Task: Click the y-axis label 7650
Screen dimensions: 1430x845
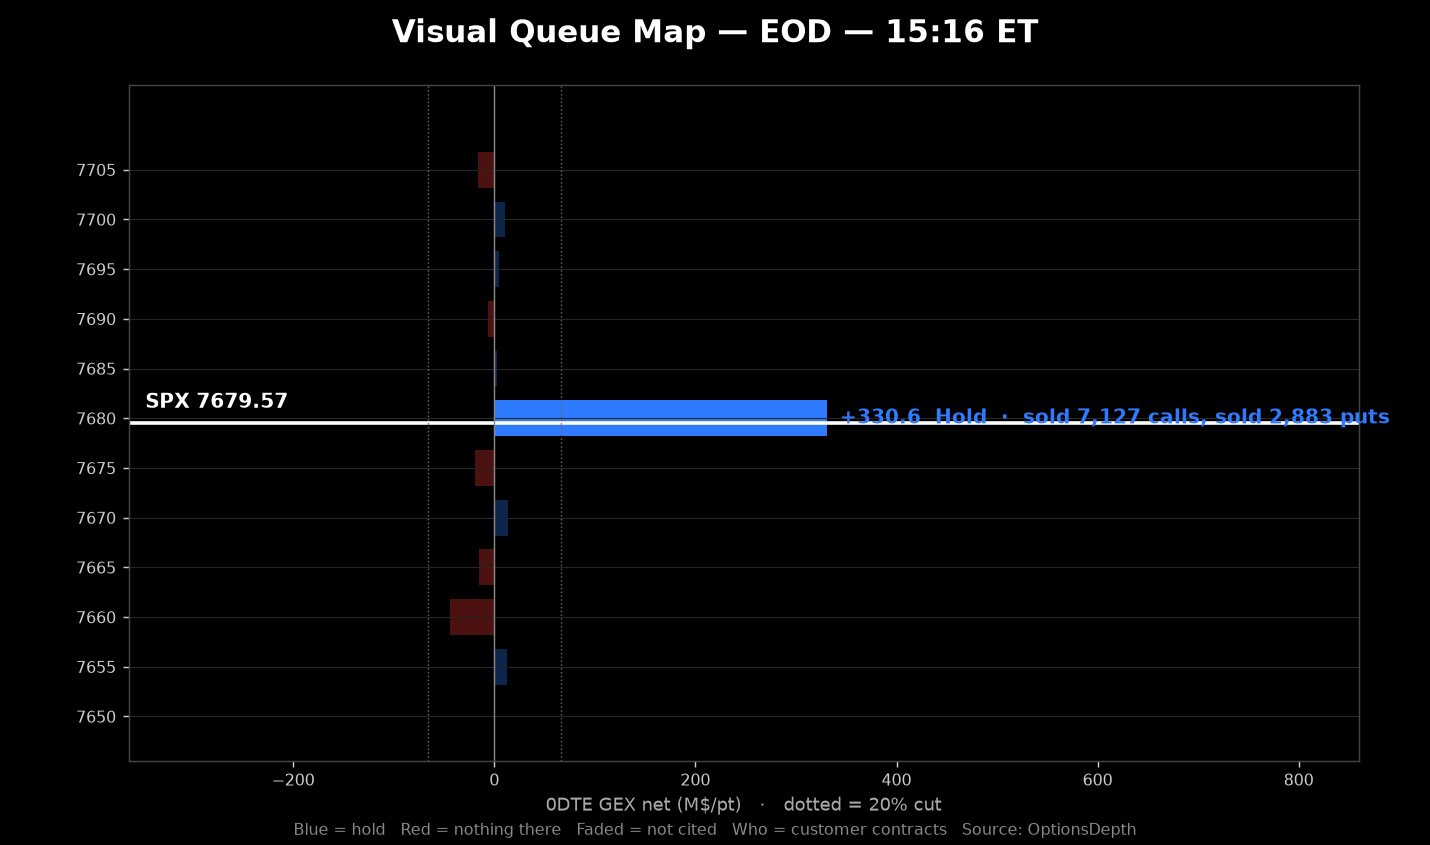Action: (96, 717)
